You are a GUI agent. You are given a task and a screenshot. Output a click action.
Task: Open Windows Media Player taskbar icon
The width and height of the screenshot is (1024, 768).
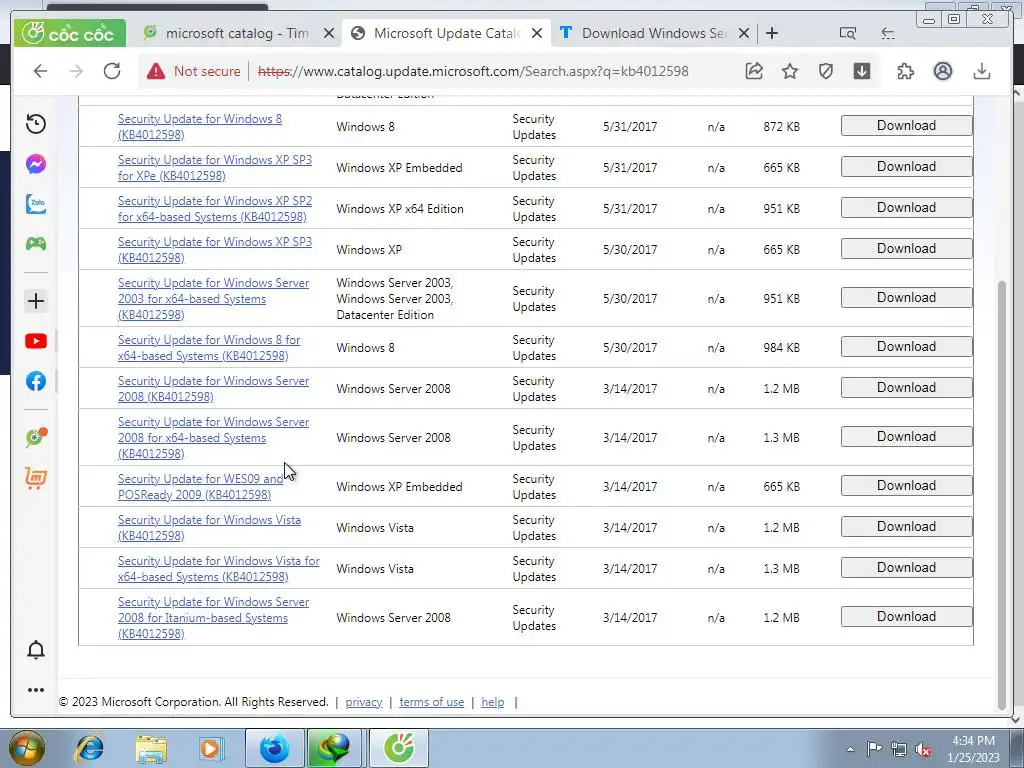click(x=211, y=748)
